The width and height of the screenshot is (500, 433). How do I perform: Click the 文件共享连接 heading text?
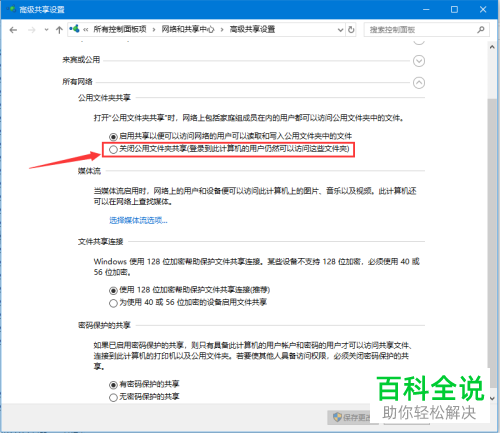point(100,241)
